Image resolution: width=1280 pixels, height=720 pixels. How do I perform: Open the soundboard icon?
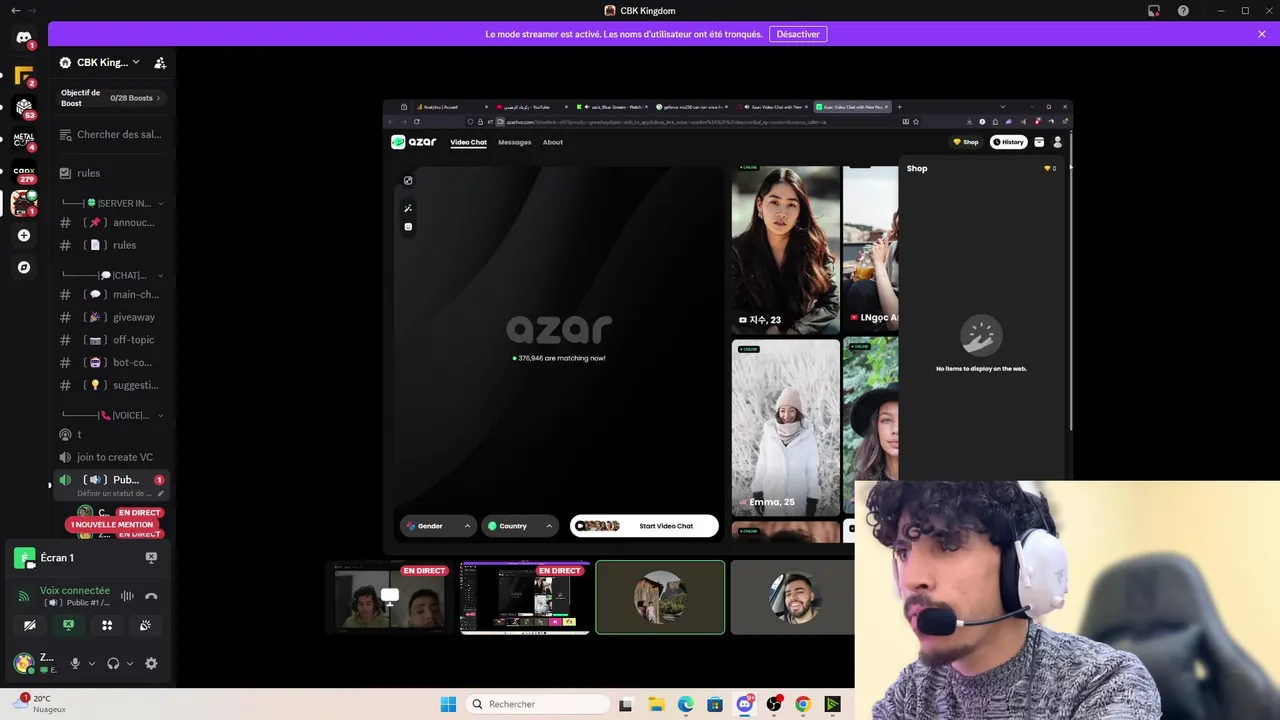[x=145, y=625]
